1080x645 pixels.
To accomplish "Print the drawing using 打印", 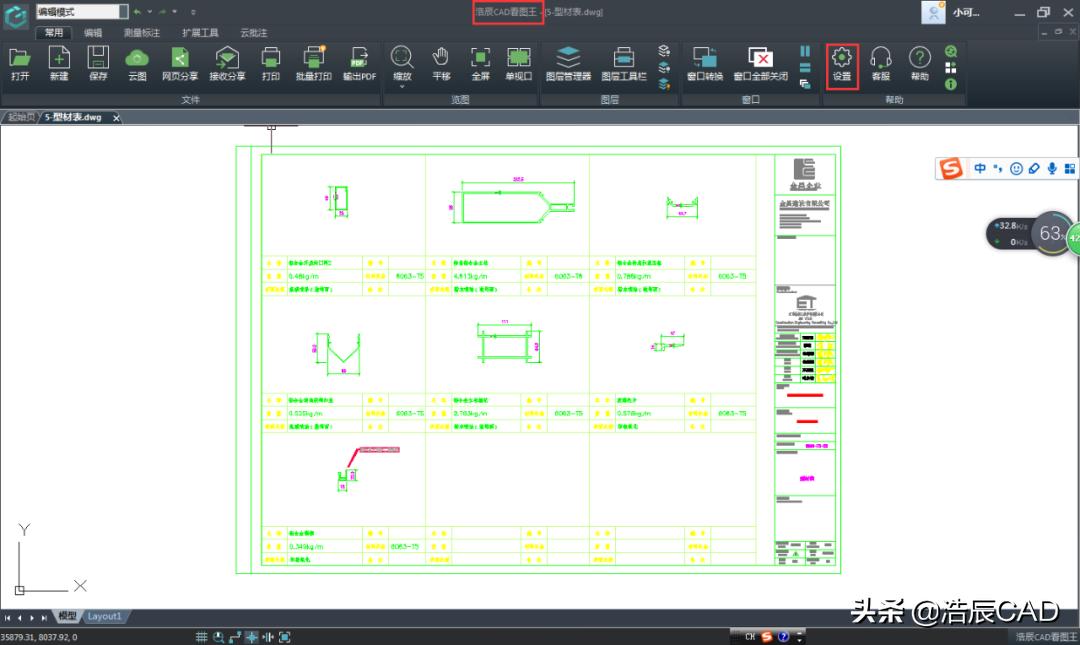I will point(271,64).
